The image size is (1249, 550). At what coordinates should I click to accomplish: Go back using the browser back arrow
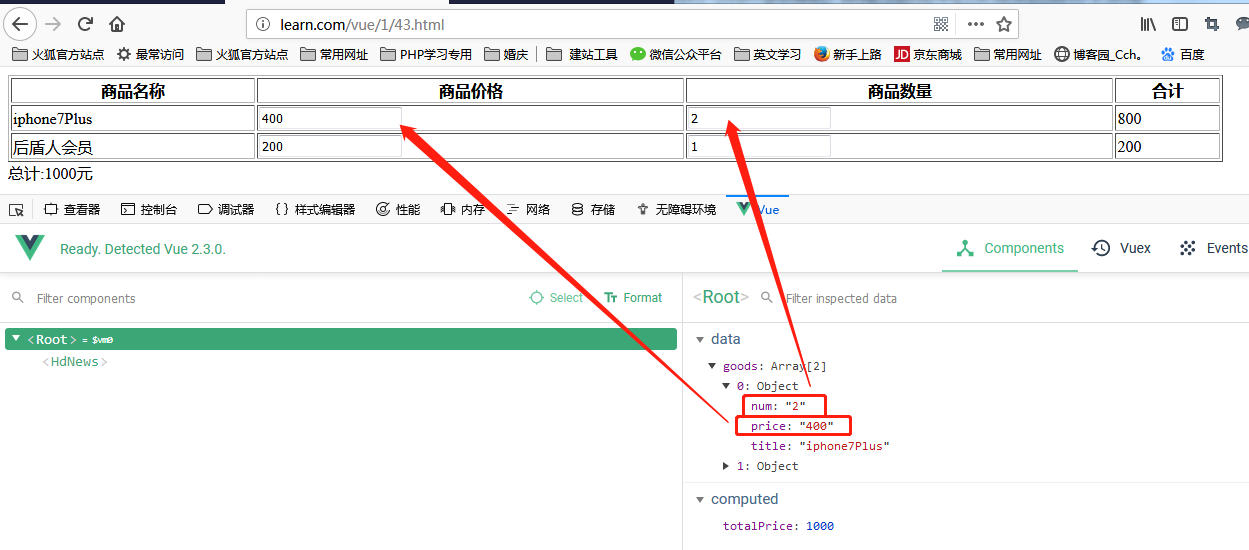[x=22, y=24]
